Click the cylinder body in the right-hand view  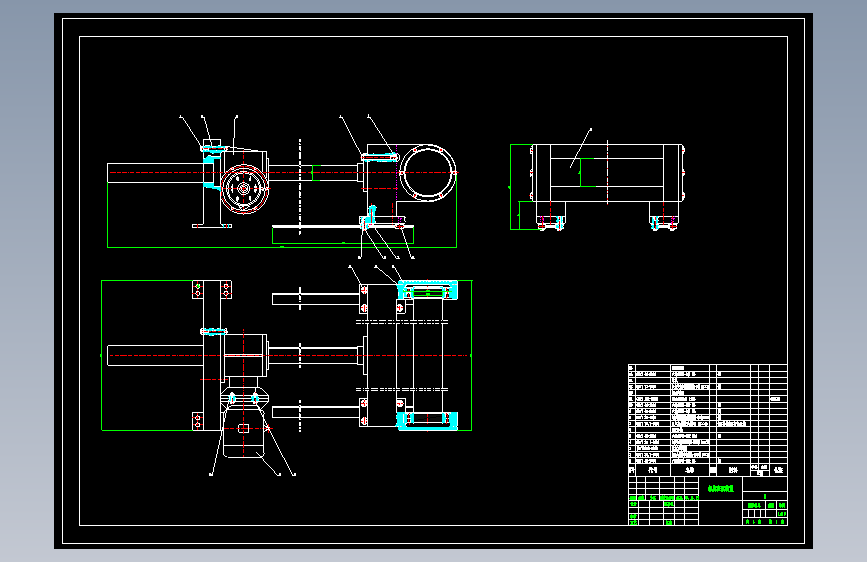tap(607, 173)
